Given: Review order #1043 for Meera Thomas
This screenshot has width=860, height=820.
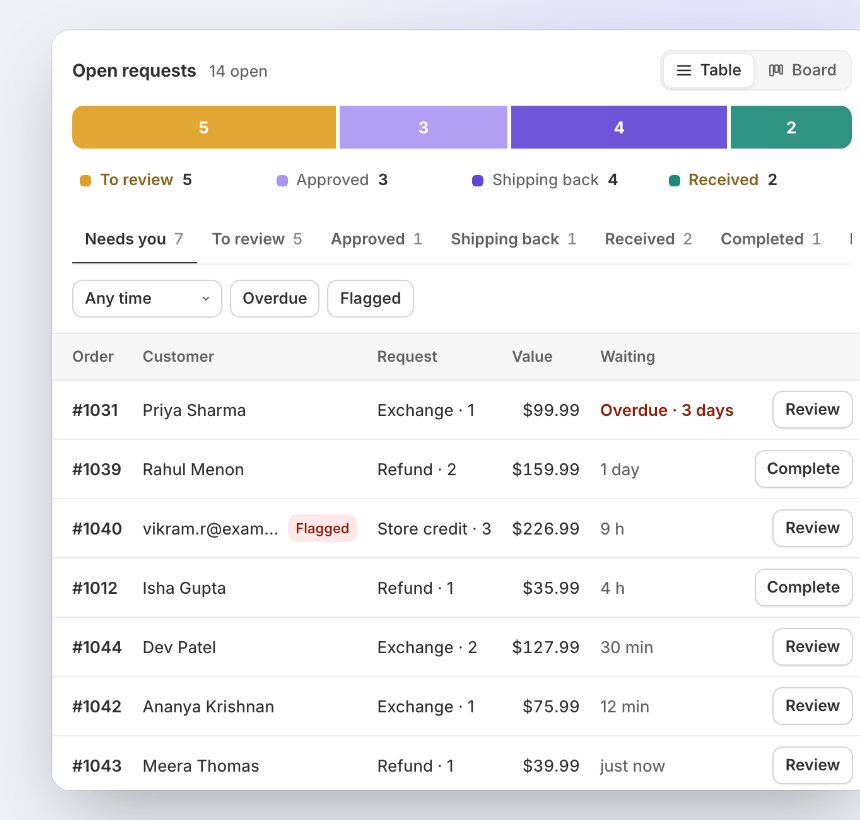Looking at the screenshot, I should pos(812,765).
